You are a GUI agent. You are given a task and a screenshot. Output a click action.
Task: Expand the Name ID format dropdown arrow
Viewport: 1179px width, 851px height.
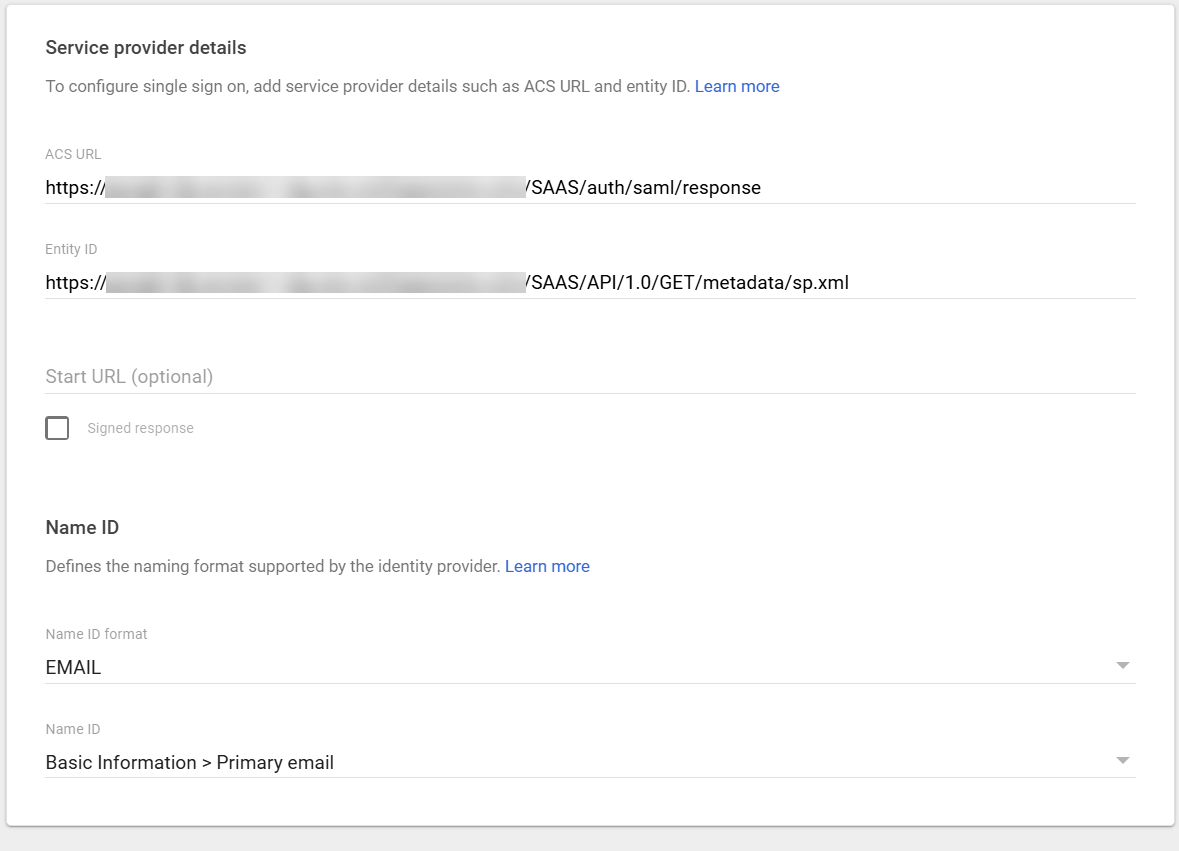point(1123,665)
